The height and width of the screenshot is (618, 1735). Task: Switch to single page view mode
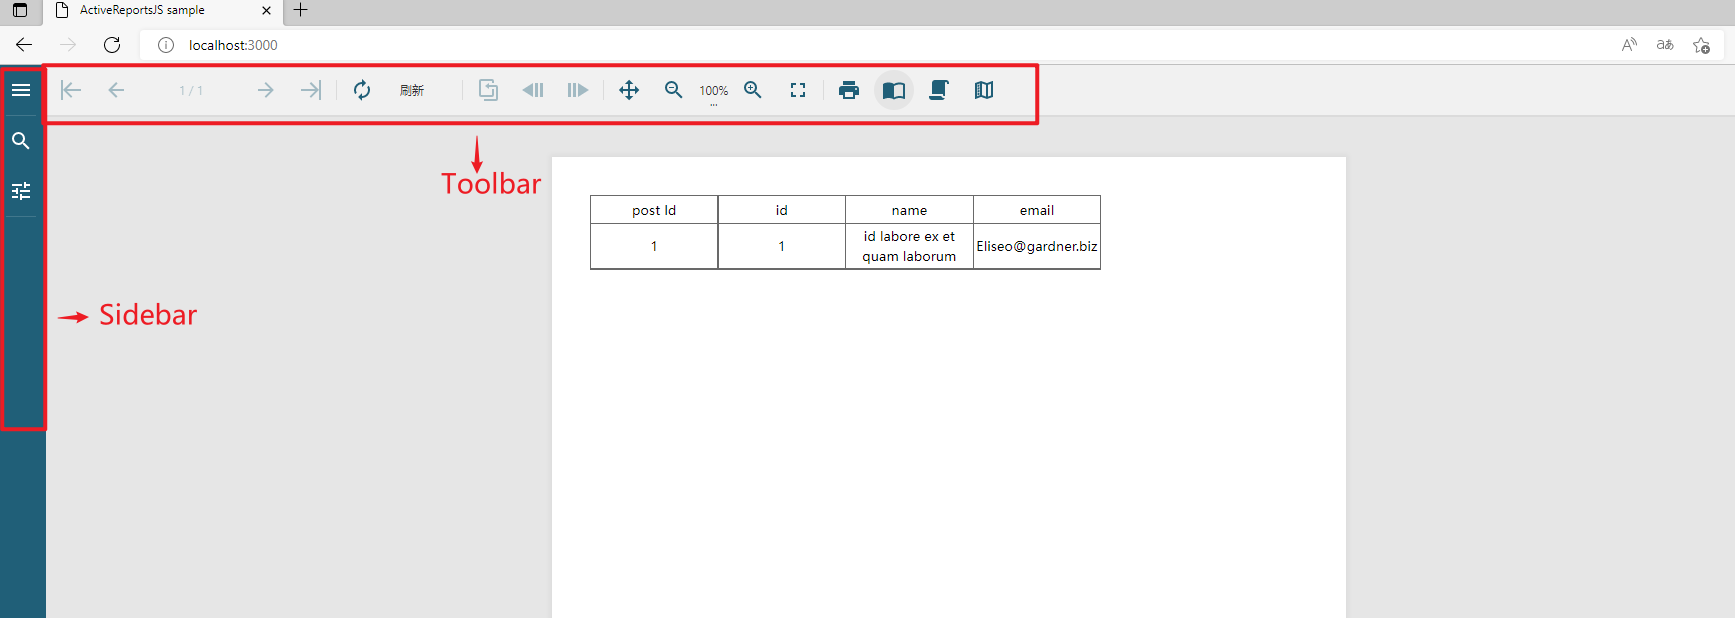click(894, 90)
